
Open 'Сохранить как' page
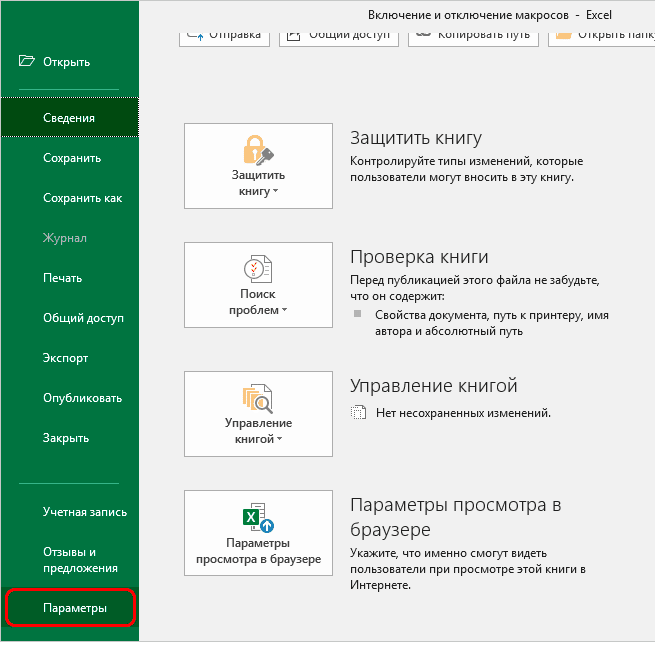(x=69, y=198)
